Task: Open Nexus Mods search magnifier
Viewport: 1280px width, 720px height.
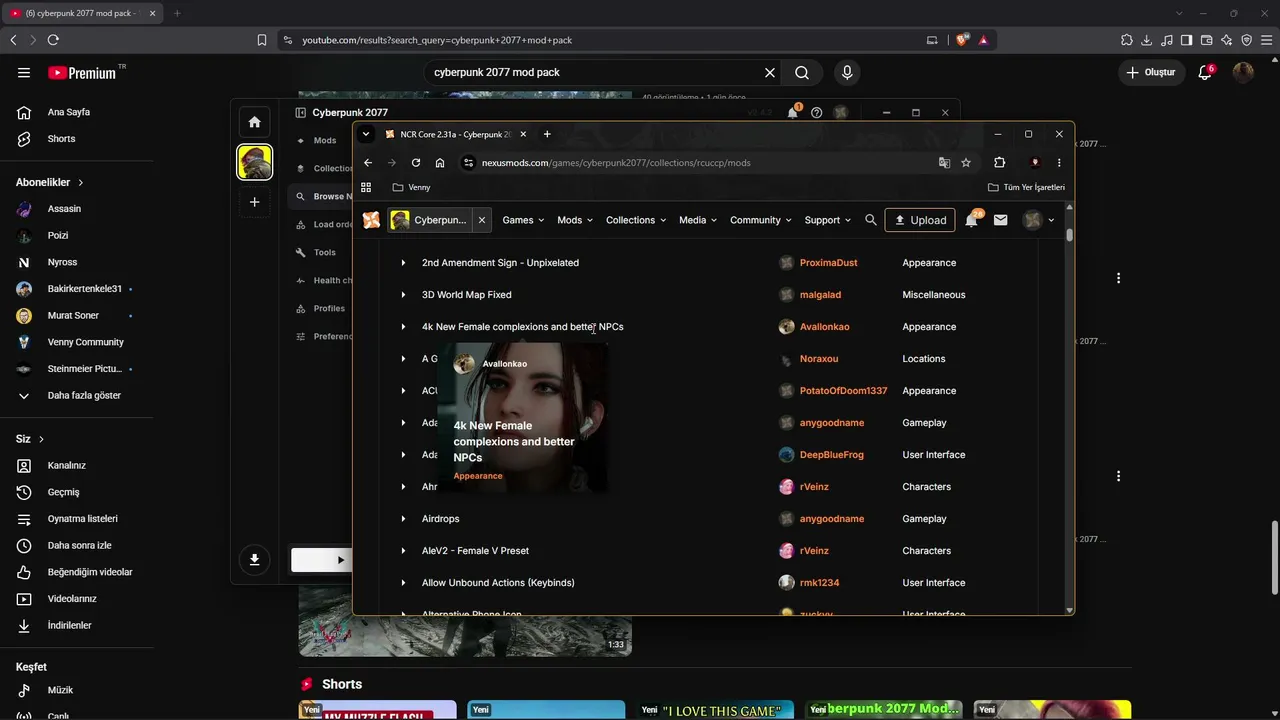Action: [871, 220]
